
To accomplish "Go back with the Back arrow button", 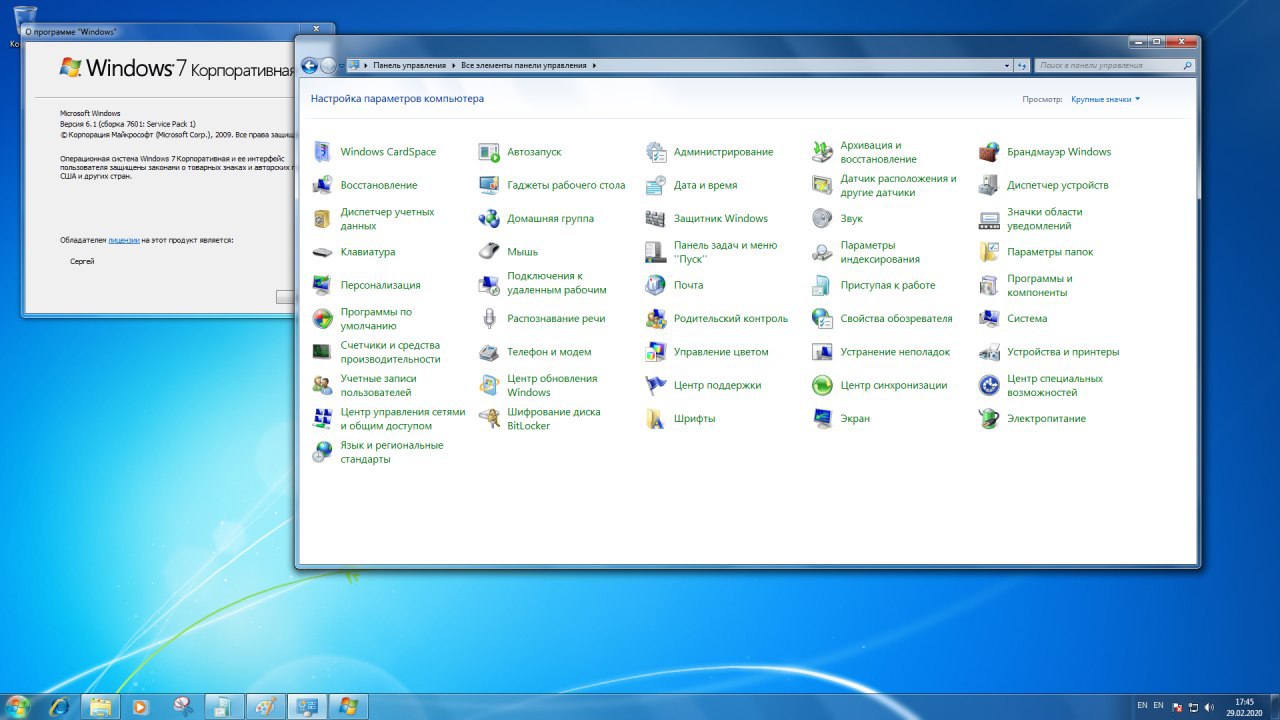I will 310,66.
